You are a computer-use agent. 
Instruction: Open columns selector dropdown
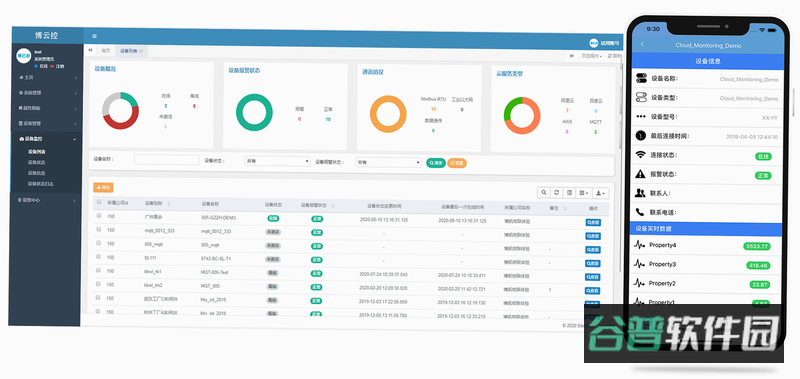click(583, 193)
